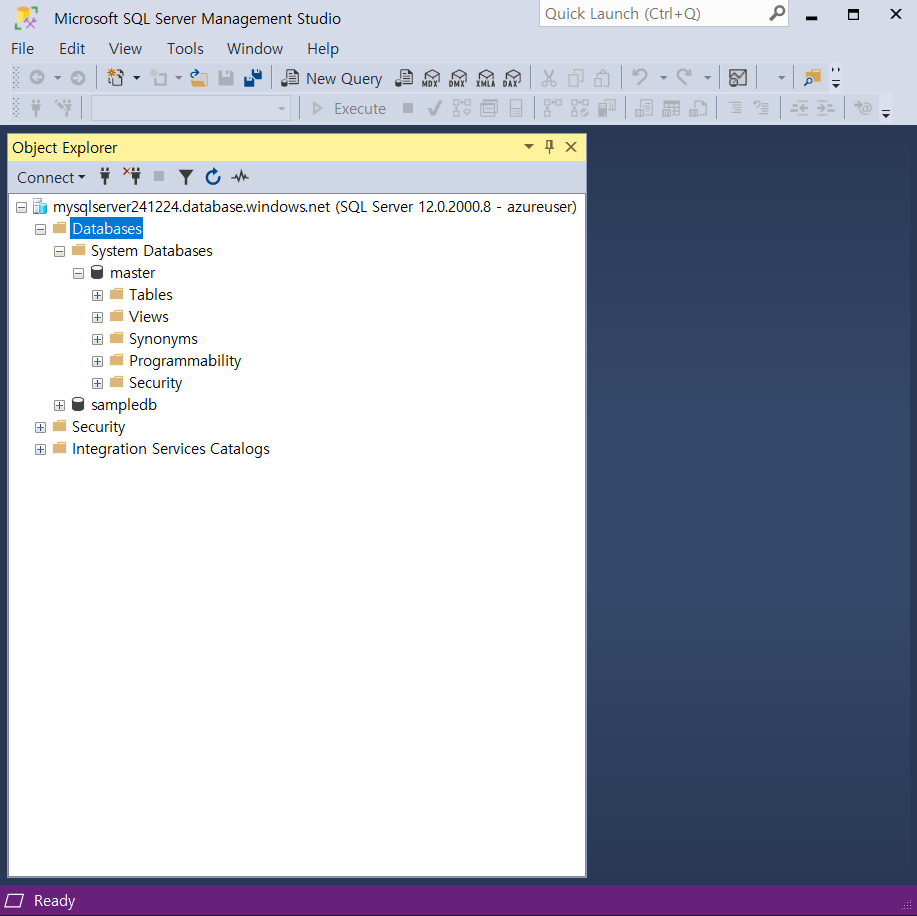Viewport: 917px width, 916px height.
Task: Open the File menu
Action: (x=23, y=49)
